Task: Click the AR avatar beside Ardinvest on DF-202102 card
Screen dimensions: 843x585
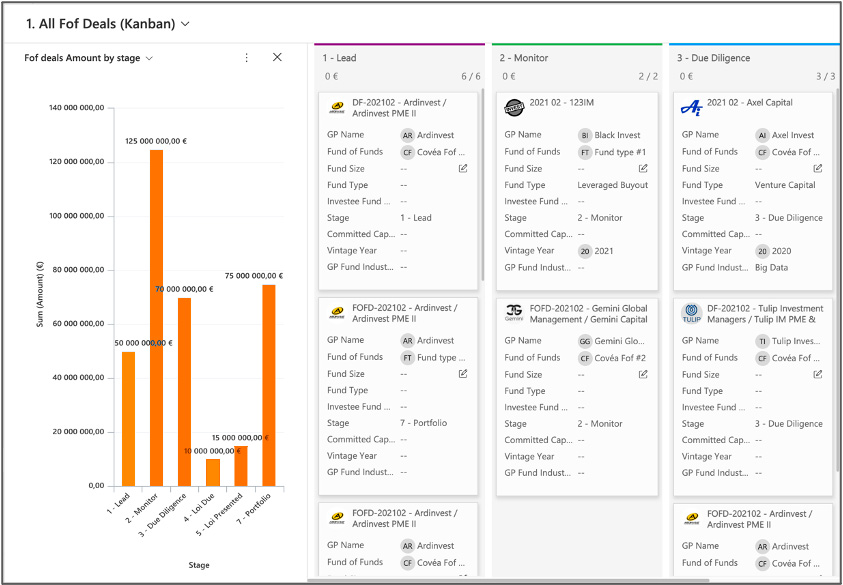Action: pos(407,135)
